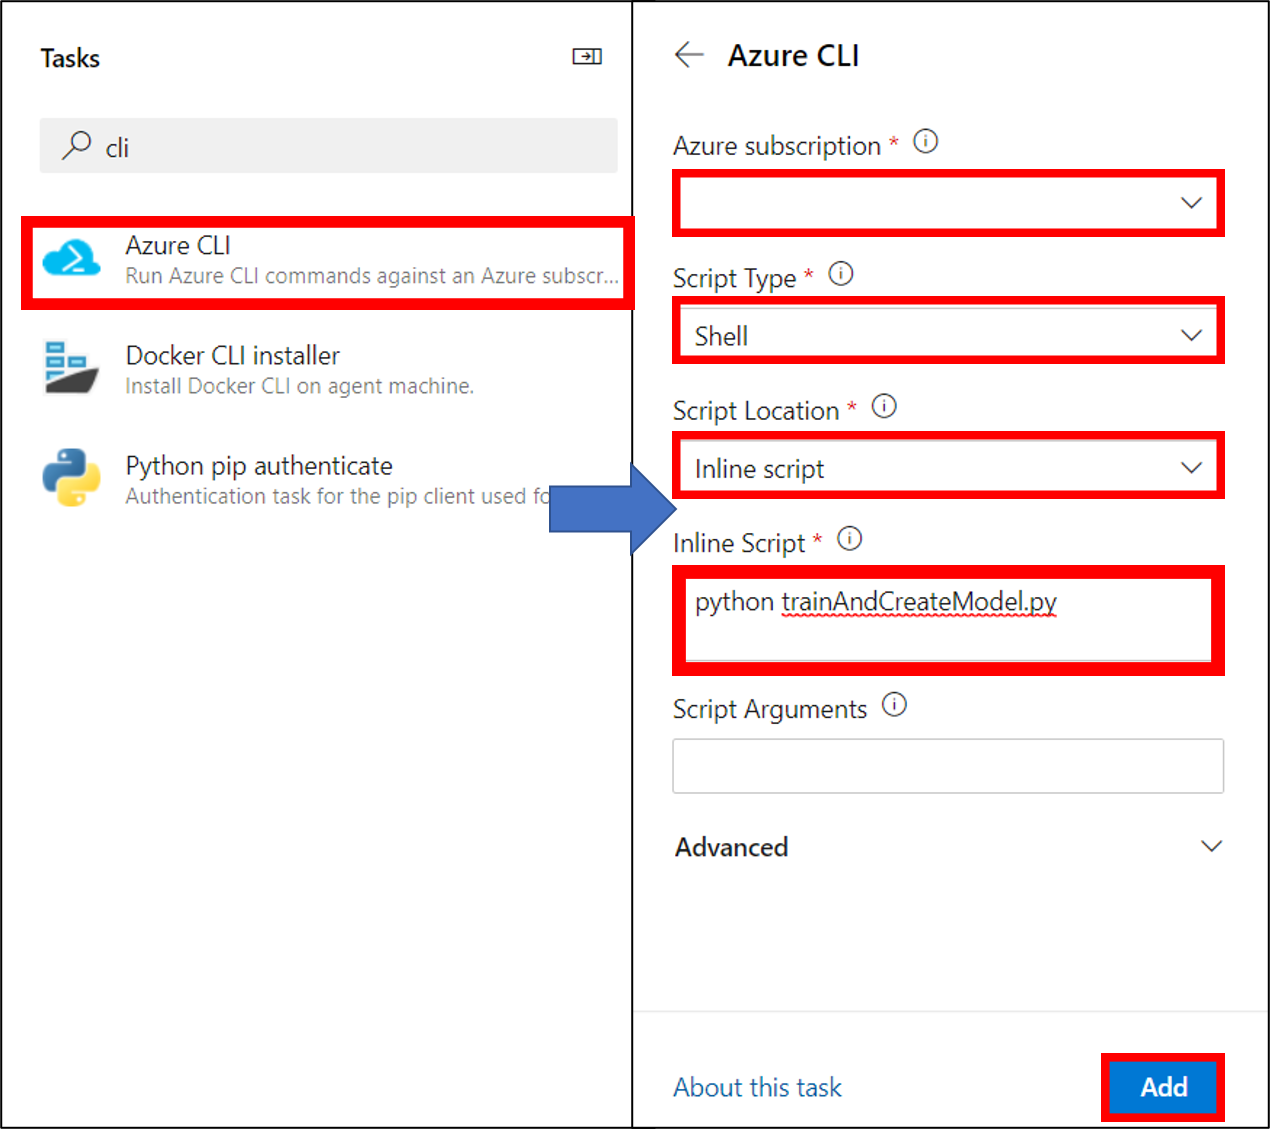Click info icon beside Inline Script label
This screenshot has height=1129, width=1270.
tap(849, 540)
